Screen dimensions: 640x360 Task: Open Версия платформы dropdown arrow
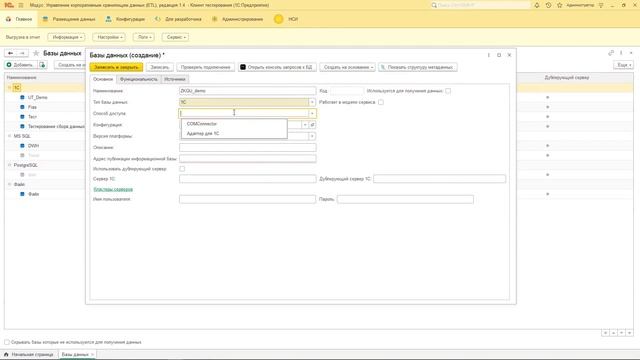click(312, 136)
